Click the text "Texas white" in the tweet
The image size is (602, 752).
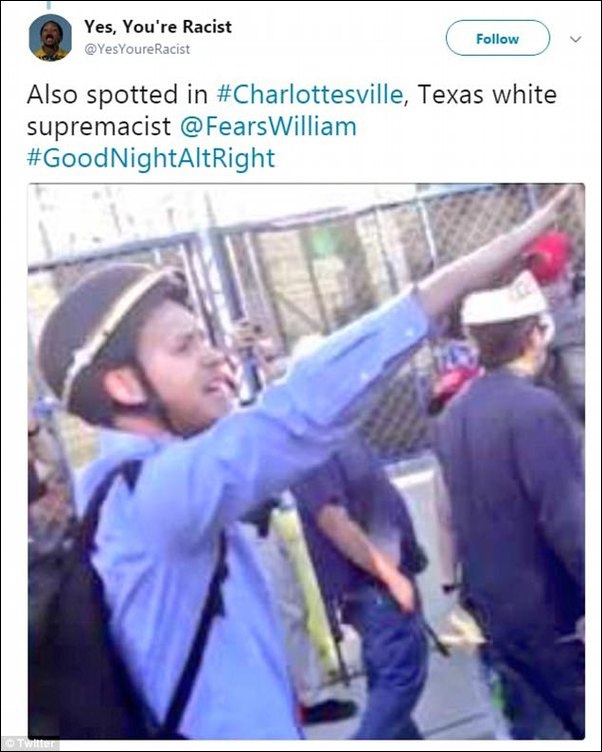click(487, 94)
